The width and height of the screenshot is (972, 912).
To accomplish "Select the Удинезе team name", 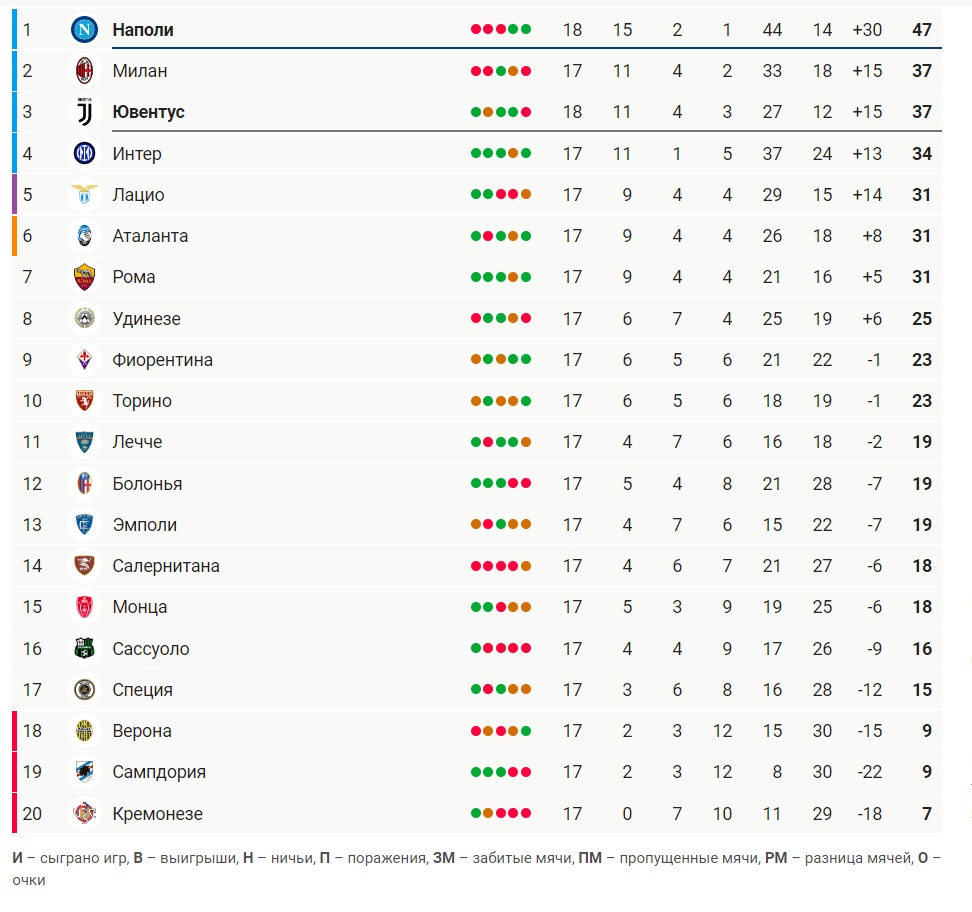I will click(x=146, y=319).
